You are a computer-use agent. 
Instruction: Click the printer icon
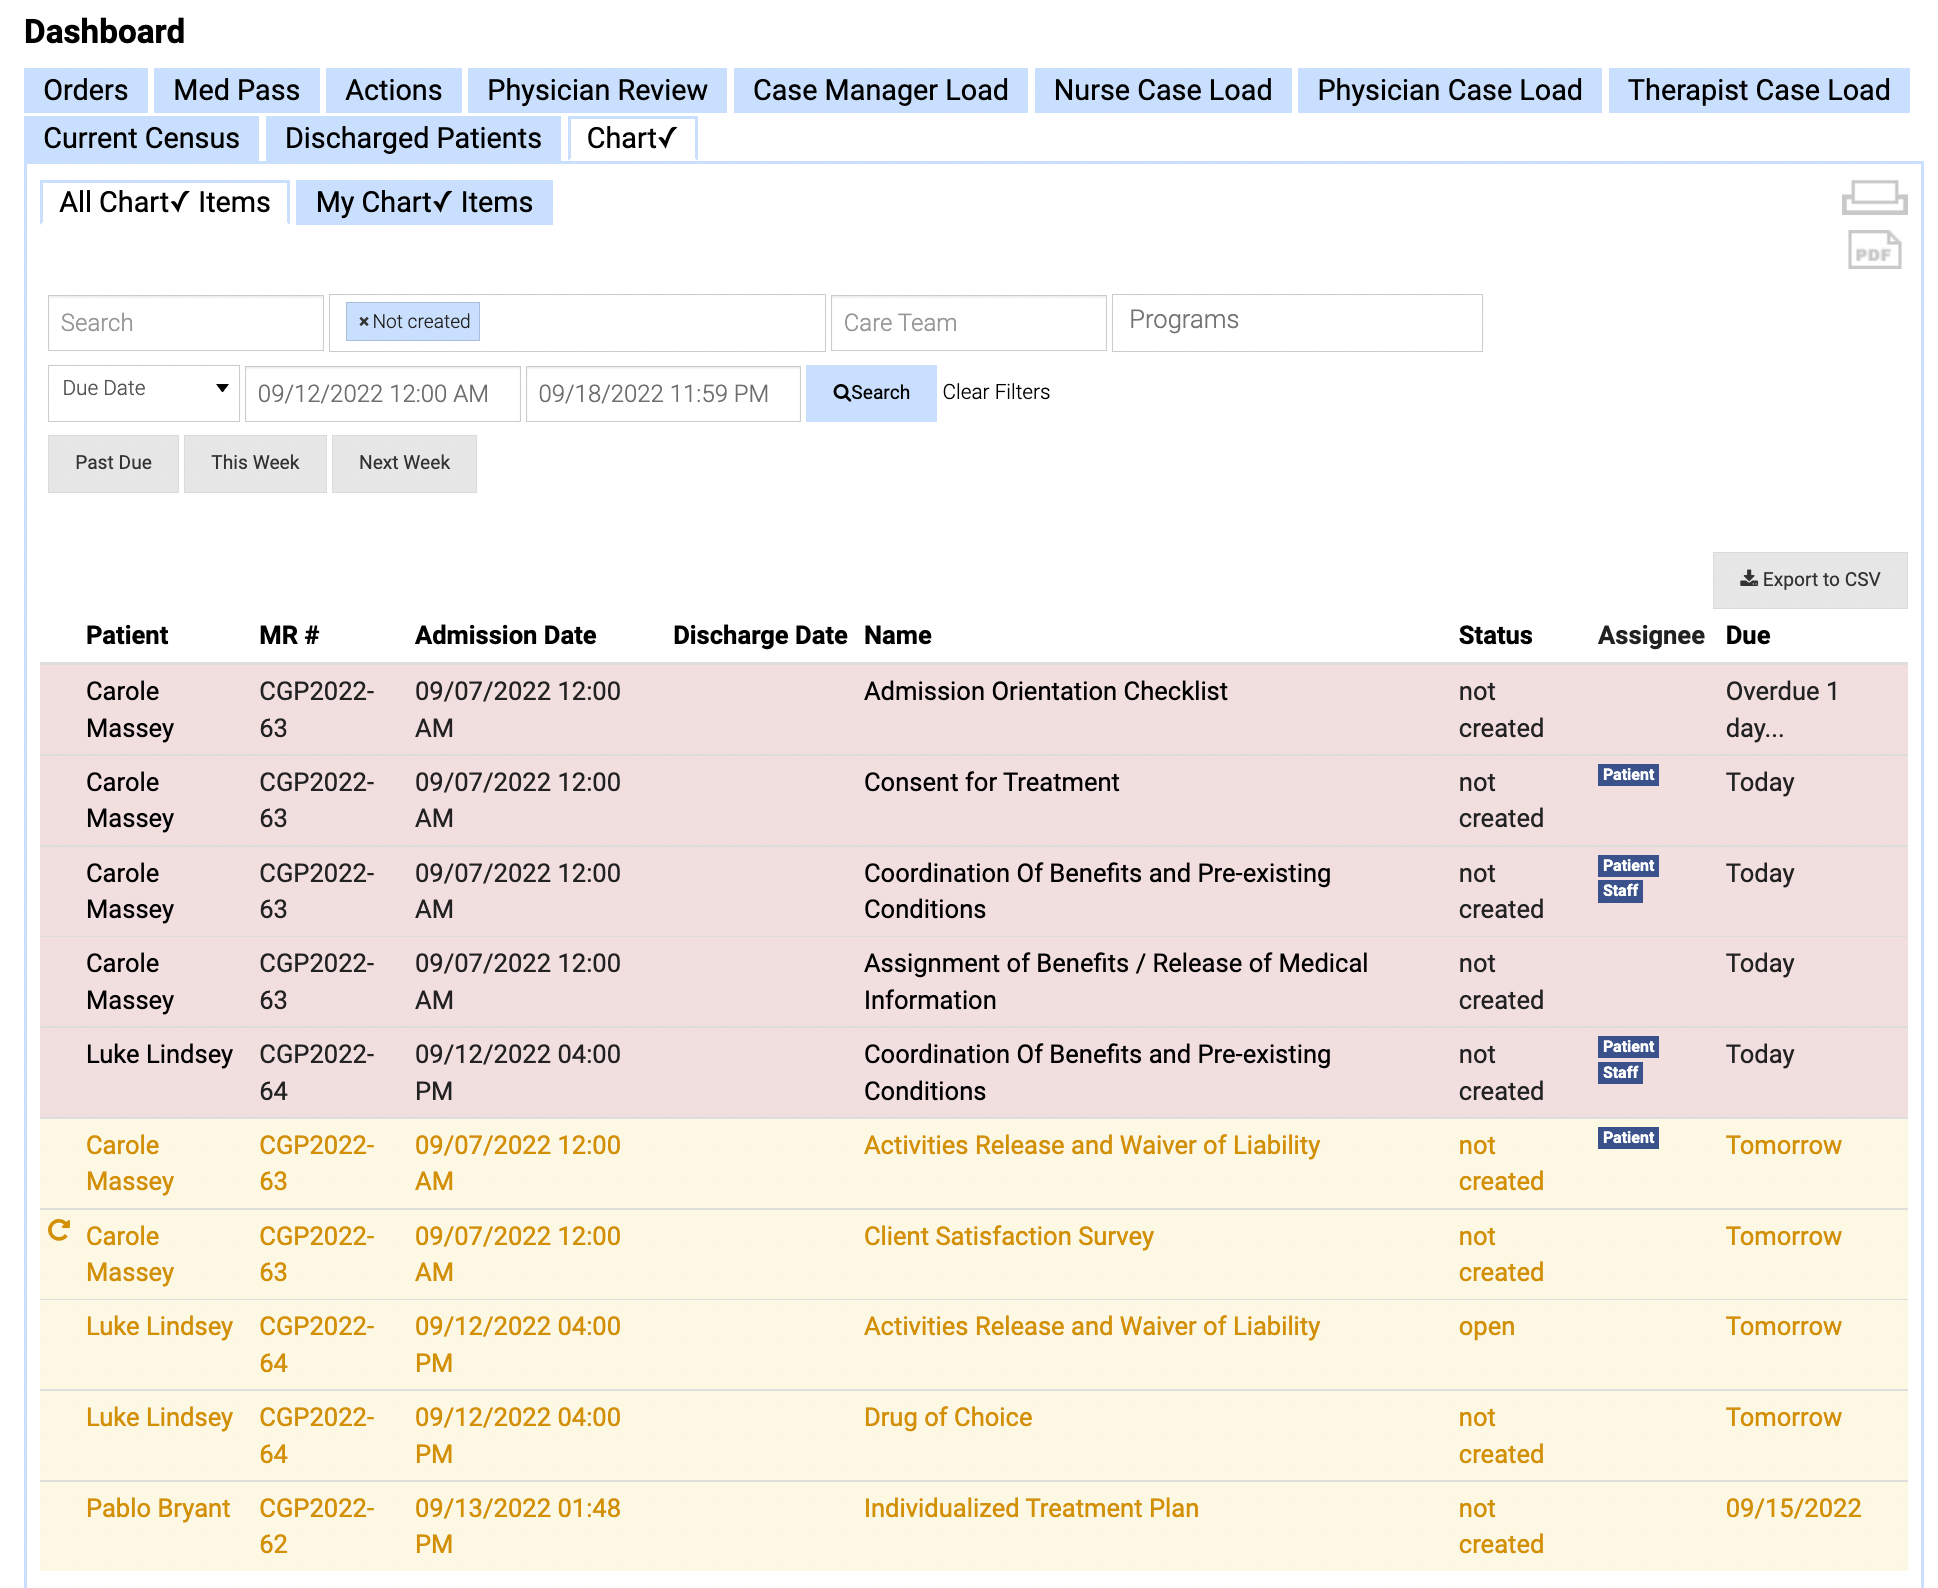[x=1874, y=198]
